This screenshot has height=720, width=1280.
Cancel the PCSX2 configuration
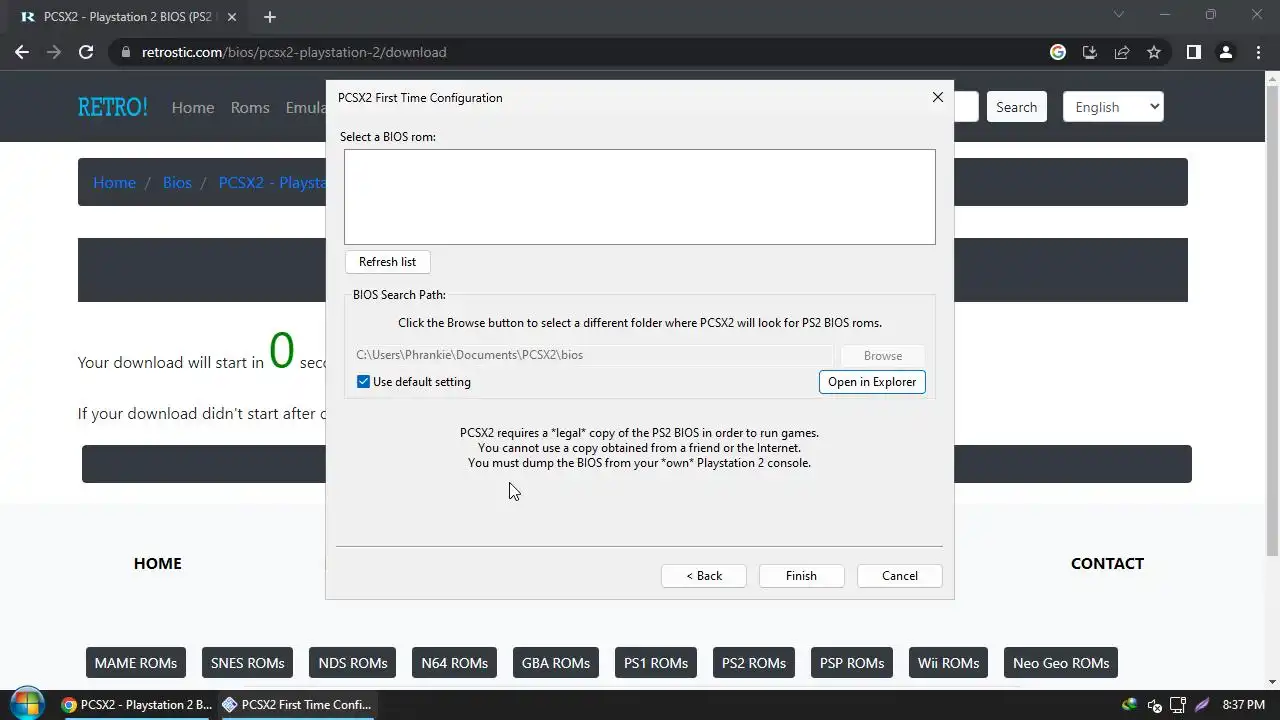click(x=899, y=576)
